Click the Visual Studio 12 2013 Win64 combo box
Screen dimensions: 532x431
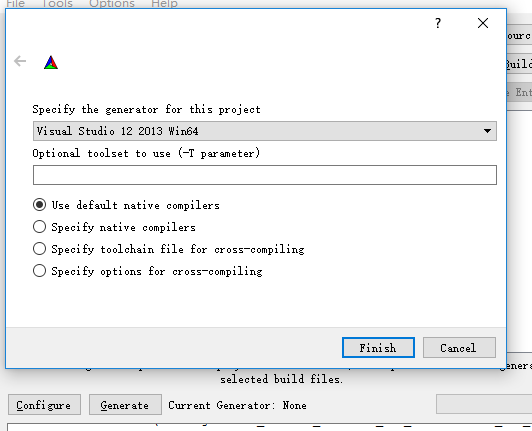(265, 131)
